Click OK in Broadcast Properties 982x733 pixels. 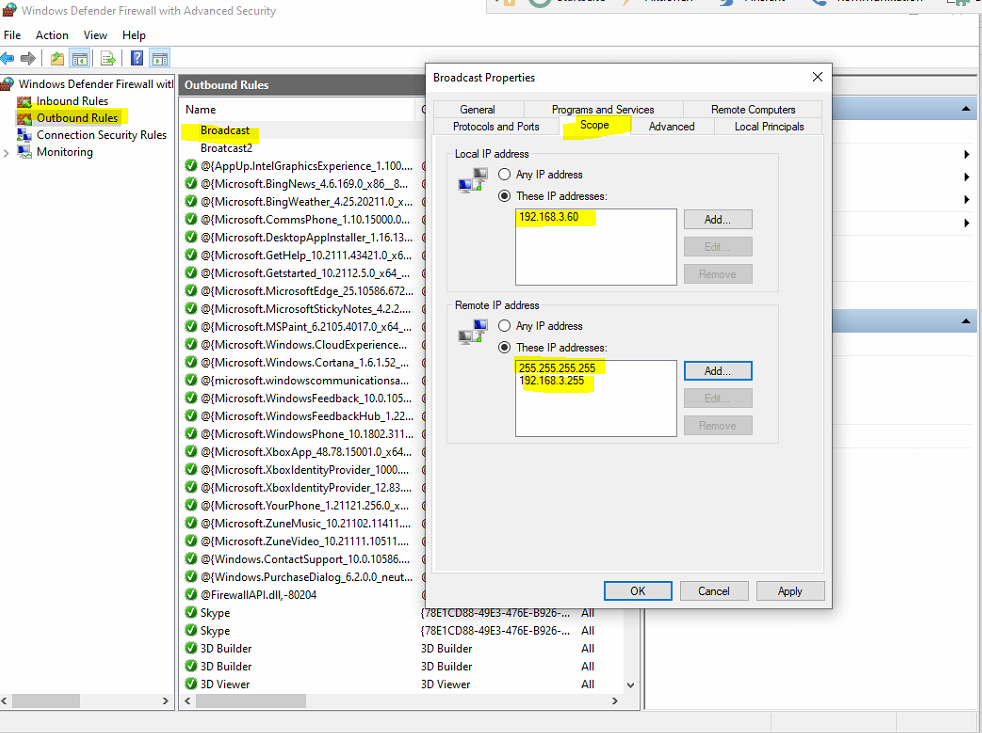pyautogui.click(x=638, y=591)
